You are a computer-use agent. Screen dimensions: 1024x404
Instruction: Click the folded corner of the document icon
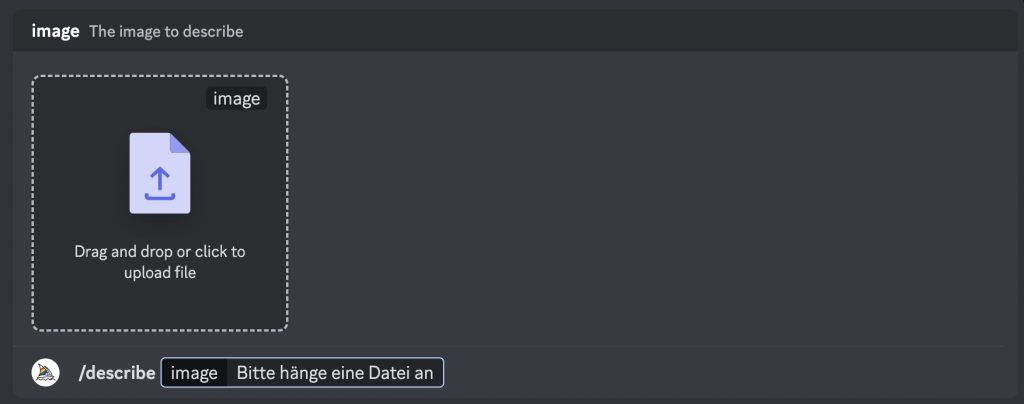180,143
